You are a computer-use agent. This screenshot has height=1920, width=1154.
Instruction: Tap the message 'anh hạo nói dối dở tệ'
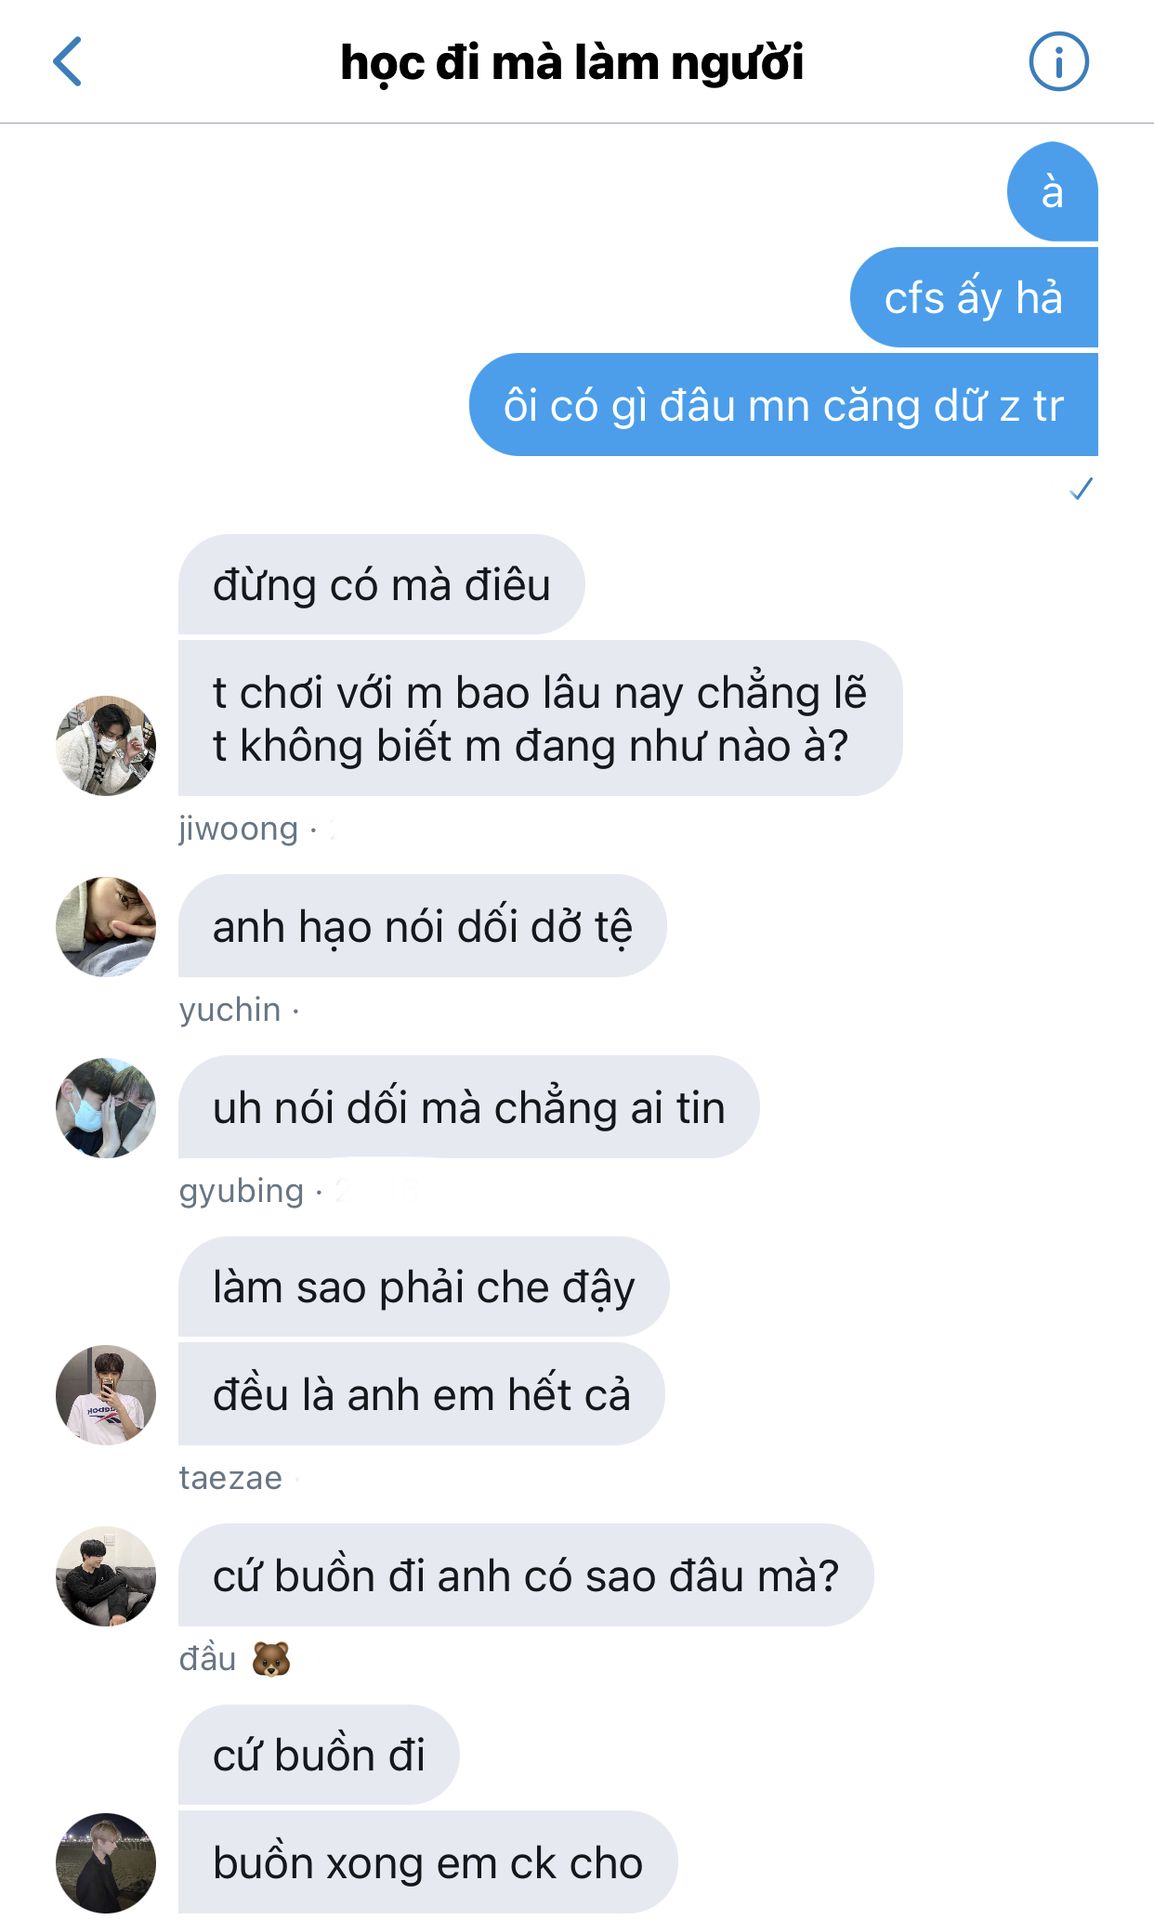(x=422, y=927)
